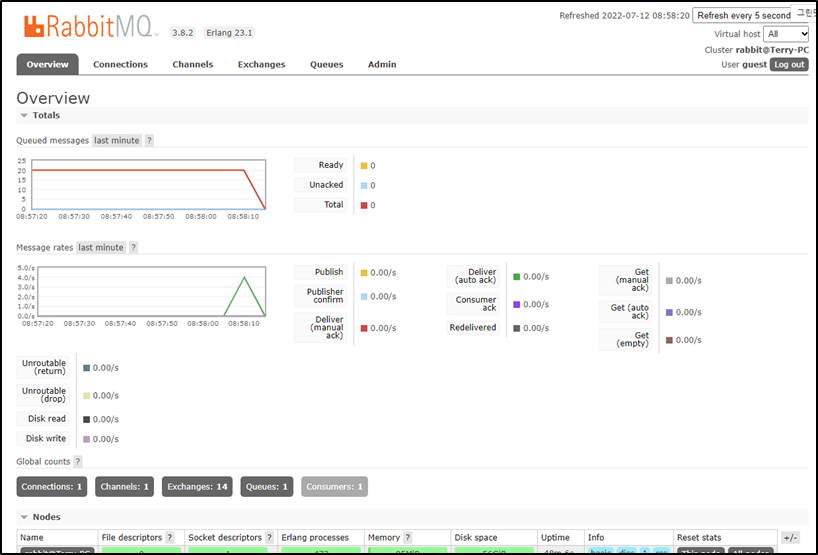Click the Queued messages chart
Viewport: 818px width, 555px height.
click(149, 185)
